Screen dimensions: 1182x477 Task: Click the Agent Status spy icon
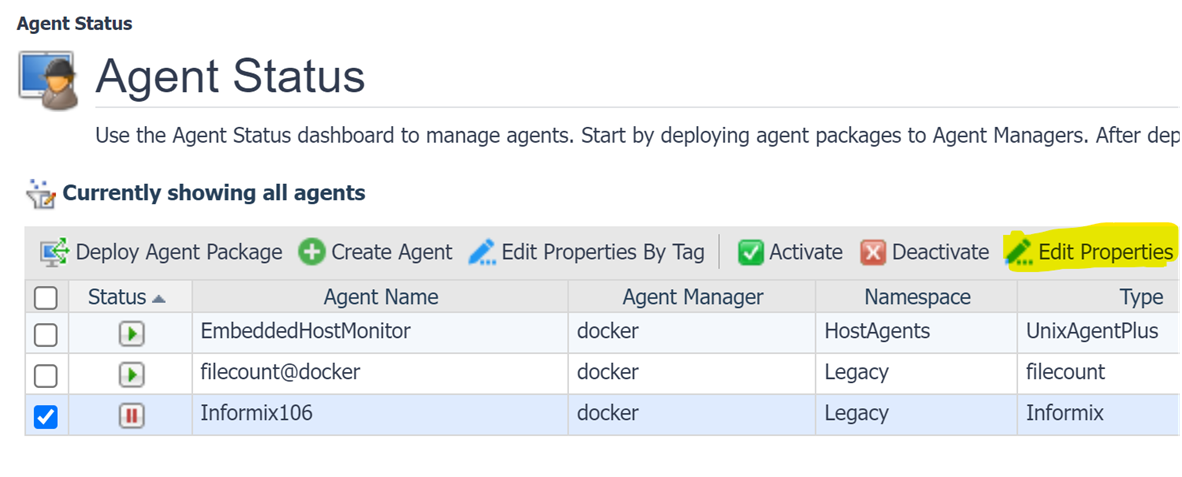click(49, 78)
